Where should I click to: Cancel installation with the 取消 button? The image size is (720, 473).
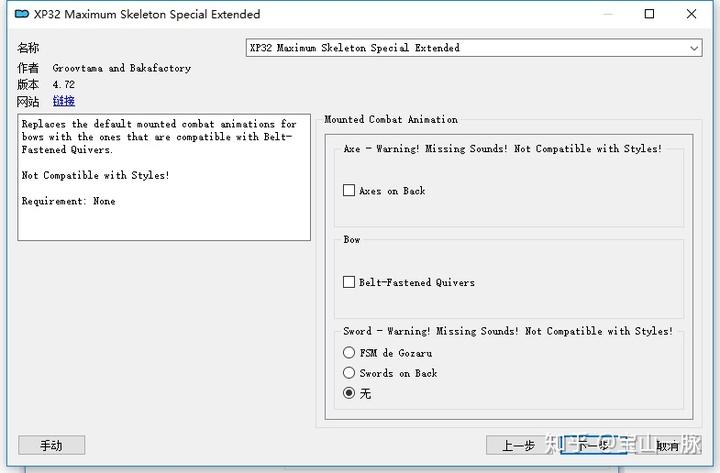coord(666,446)
